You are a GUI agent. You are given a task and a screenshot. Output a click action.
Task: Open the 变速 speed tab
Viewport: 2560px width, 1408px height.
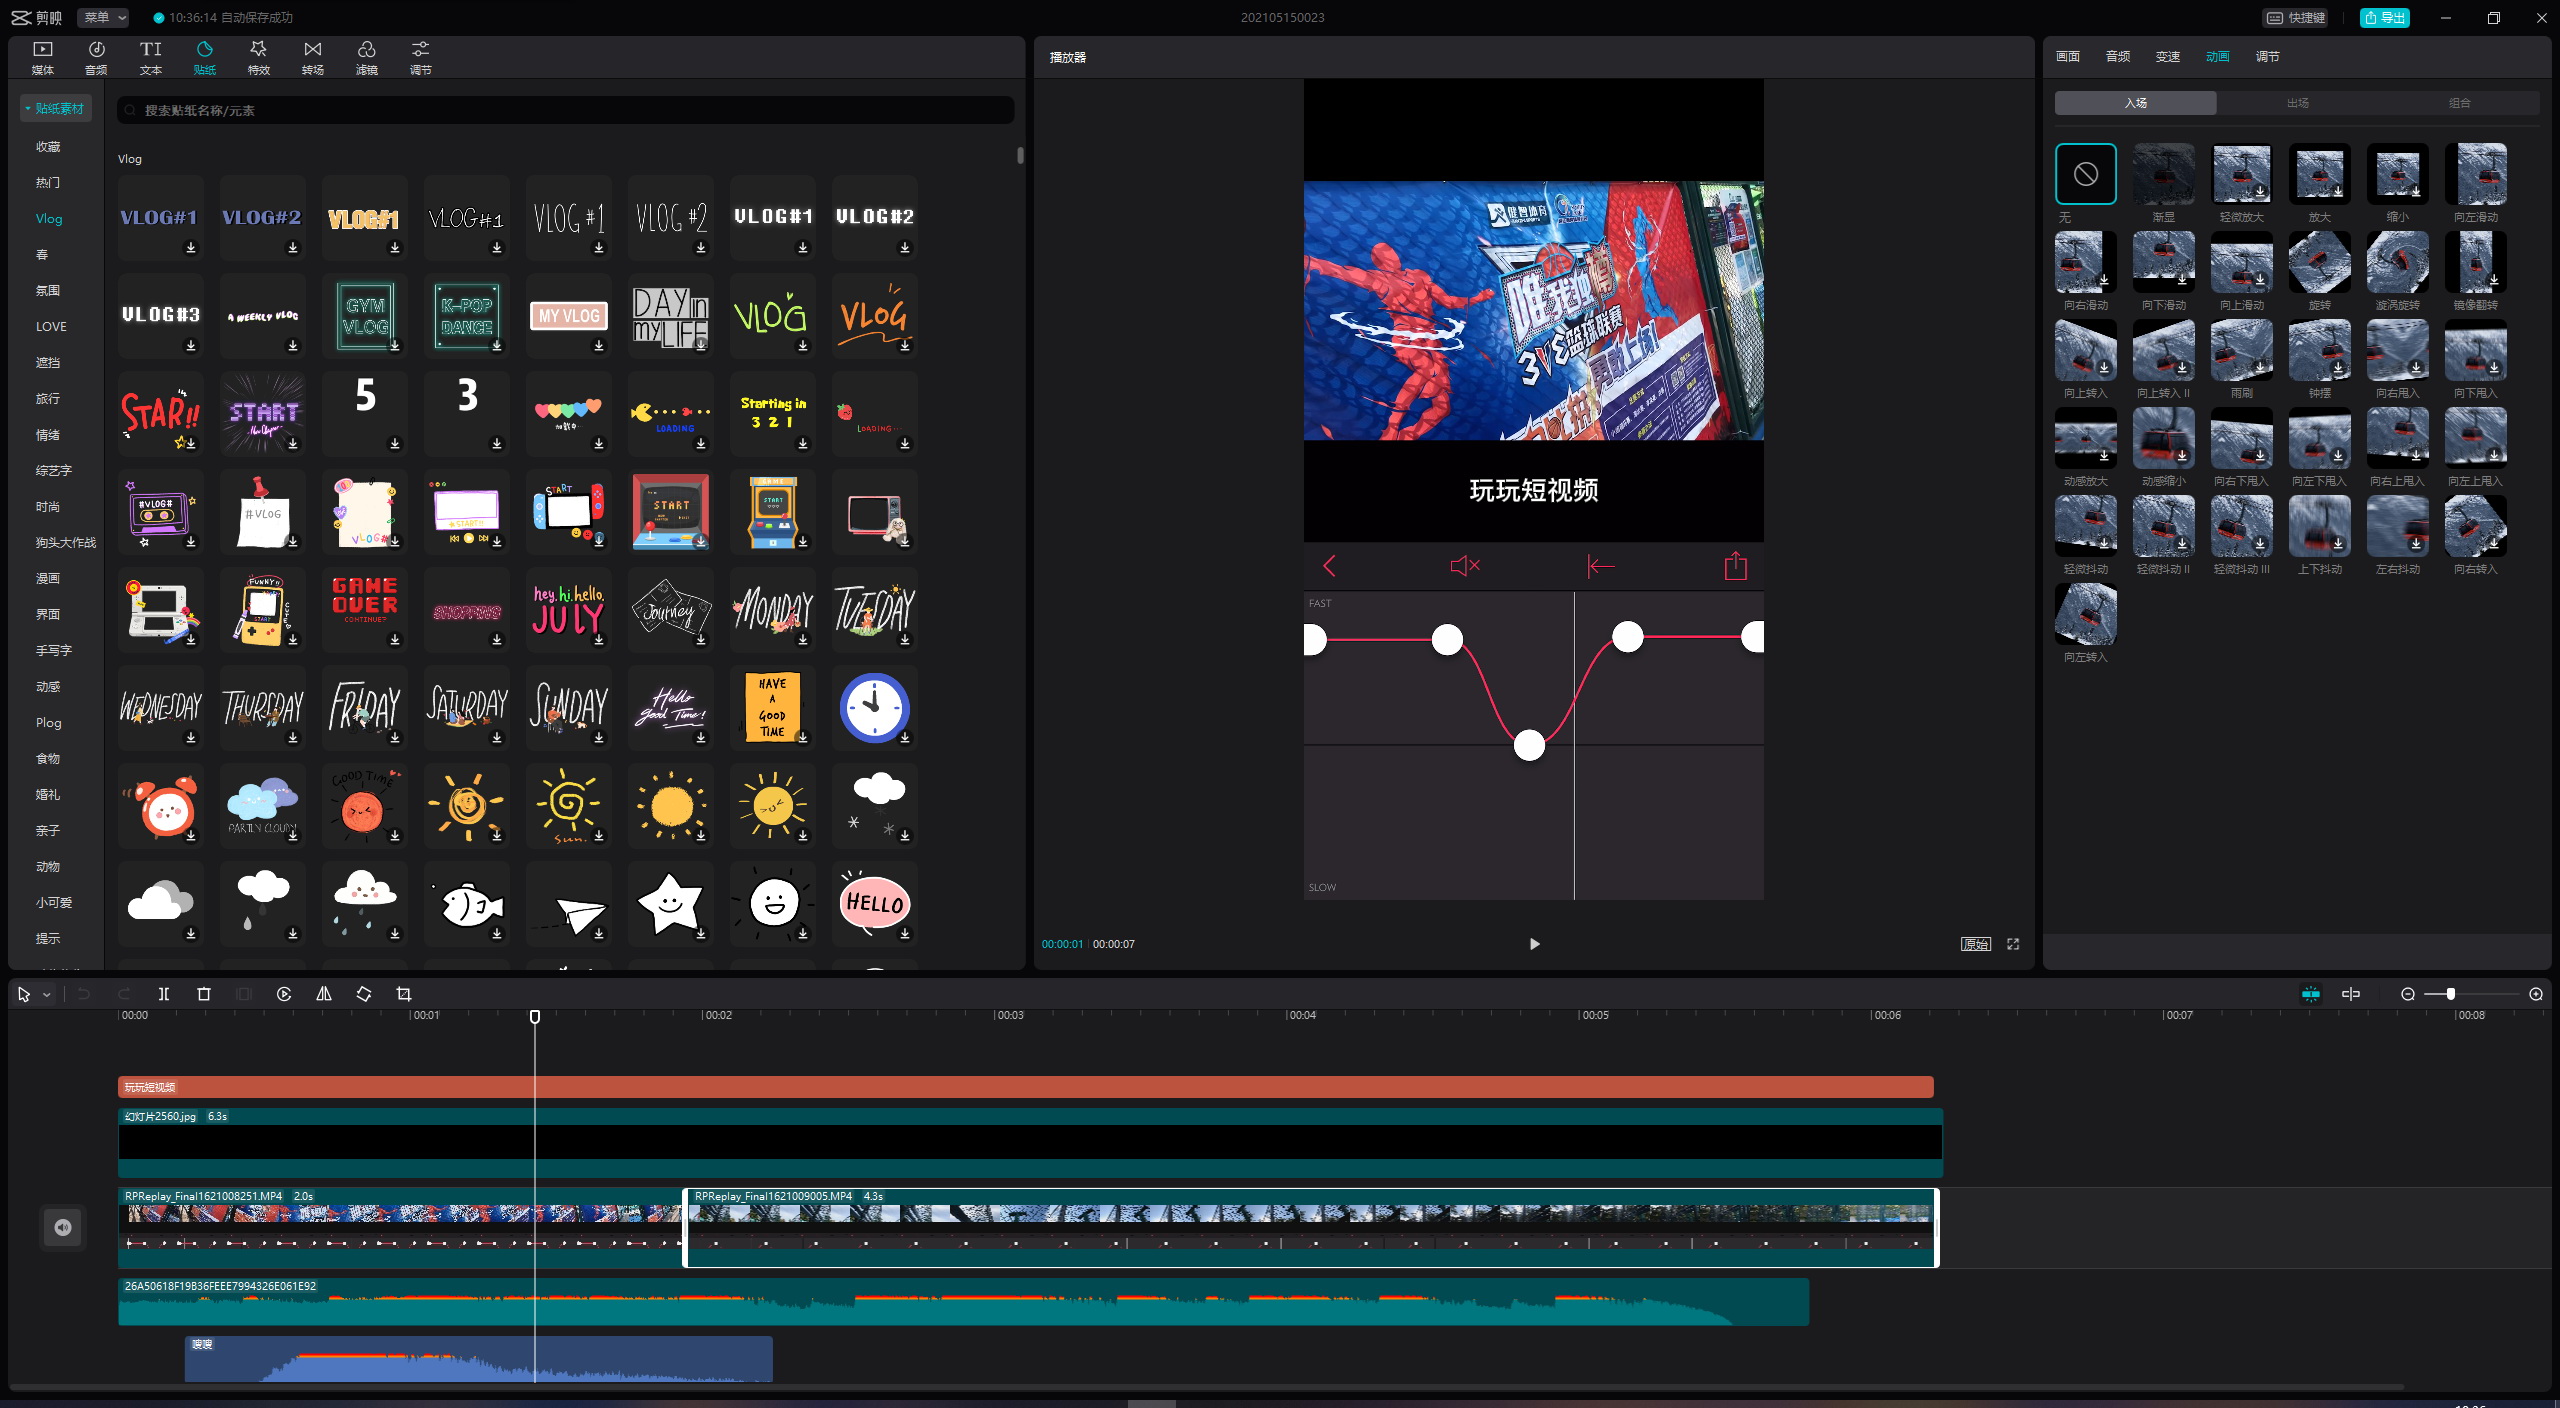click(2168, 57)
